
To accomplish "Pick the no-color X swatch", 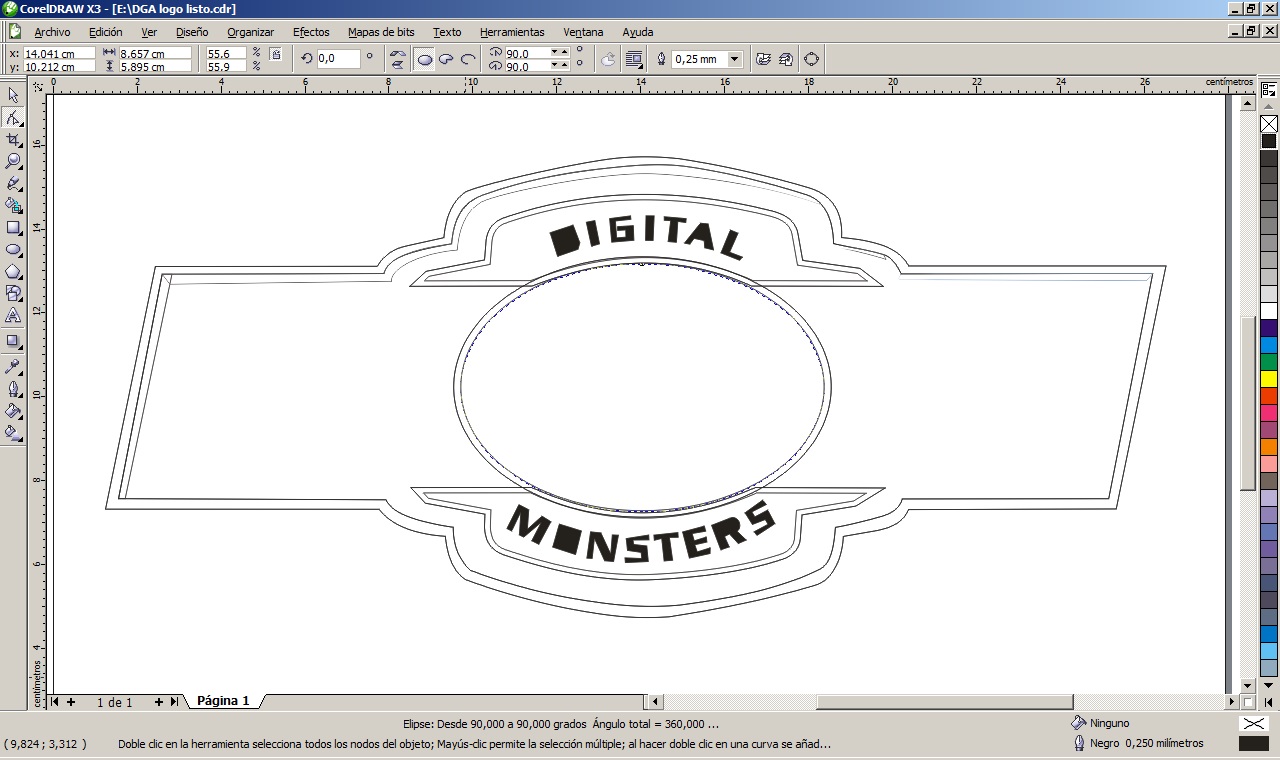I will [1269, 124].
